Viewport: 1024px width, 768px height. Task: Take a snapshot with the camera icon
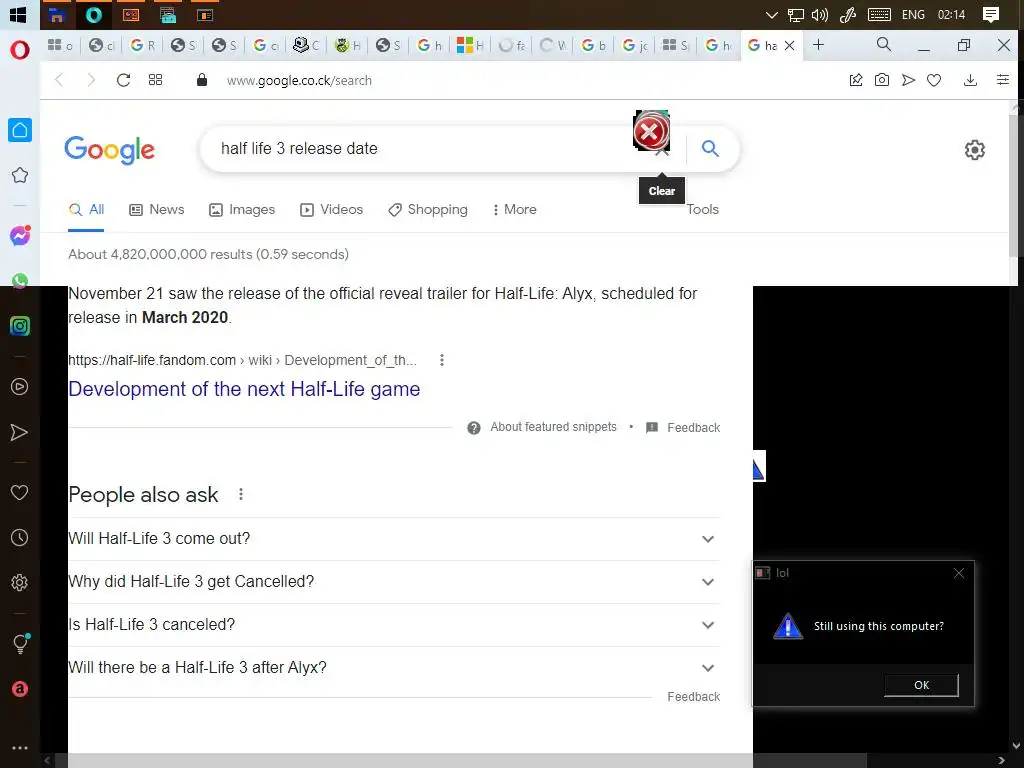882,80
